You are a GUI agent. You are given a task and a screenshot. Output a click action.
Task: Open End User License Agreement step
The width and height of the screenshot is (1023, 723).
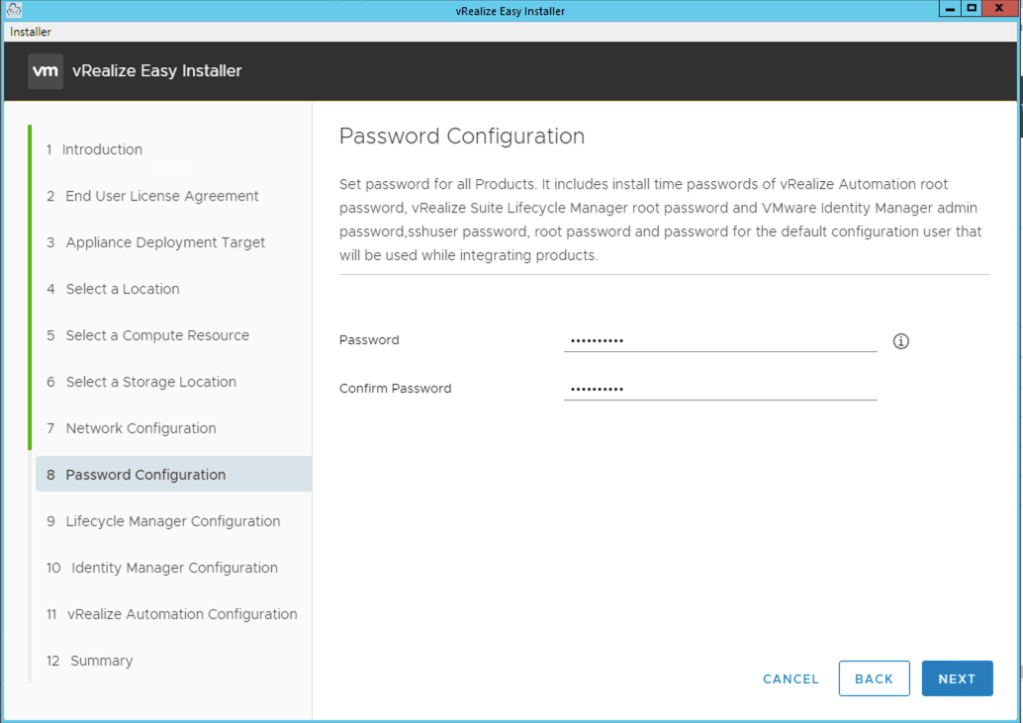click(x=162, y=196)
